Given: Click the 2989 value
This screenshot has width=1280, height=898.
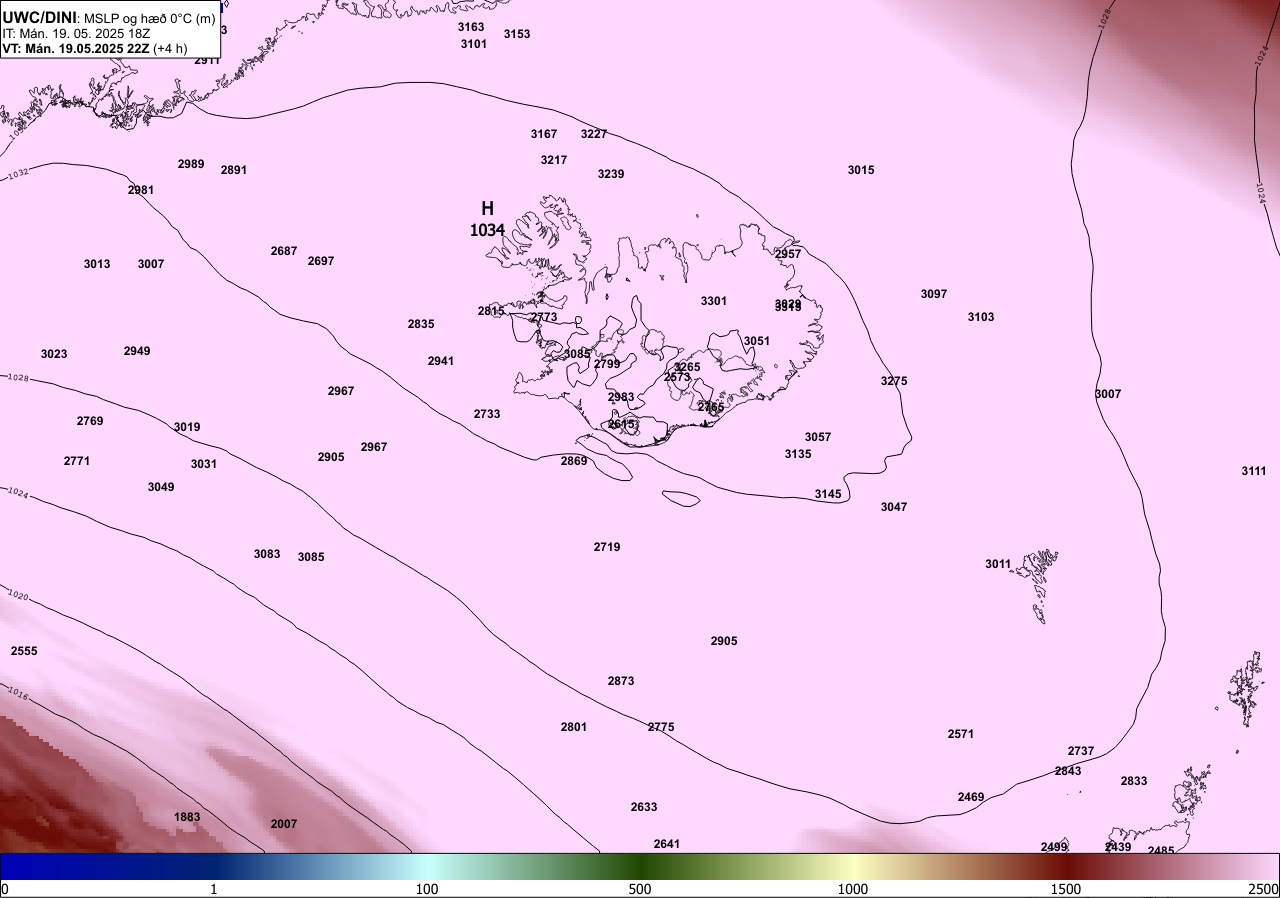Looking at the screenshot, I should point(191,164).
